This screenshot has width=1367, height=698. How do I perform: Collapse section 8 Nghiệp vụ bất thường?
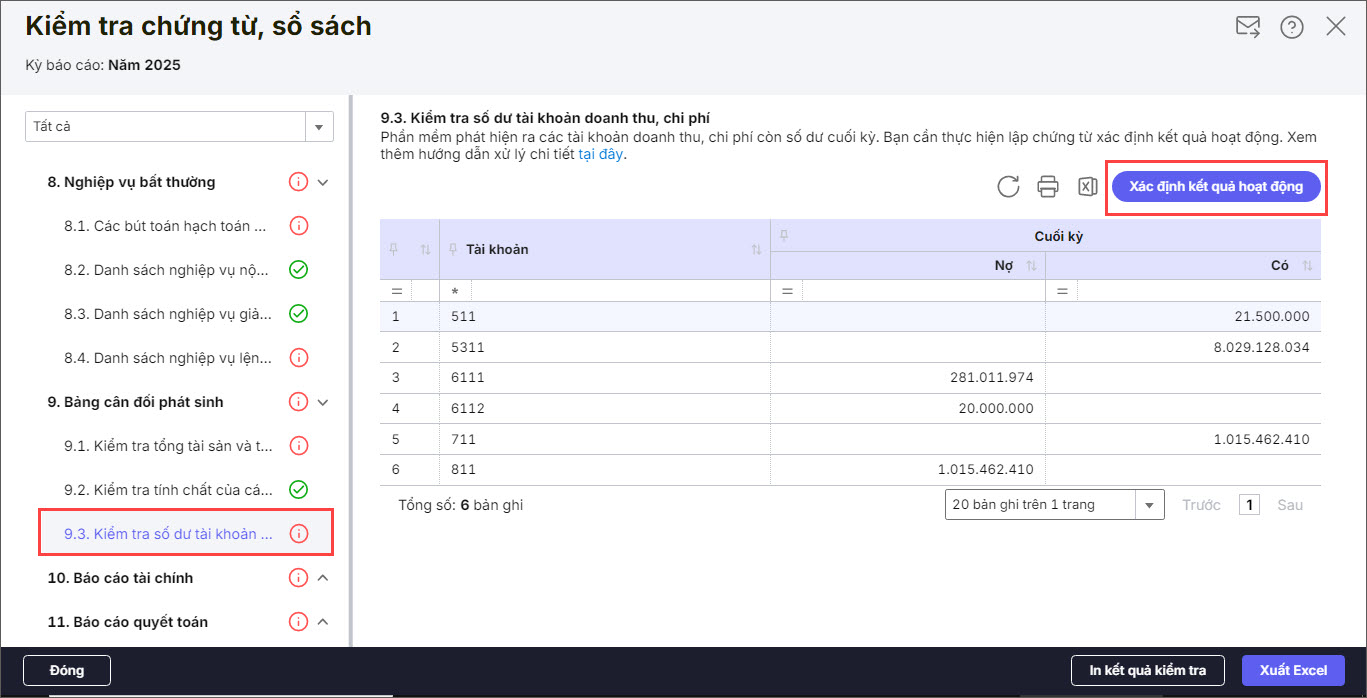tap(323, 182)
